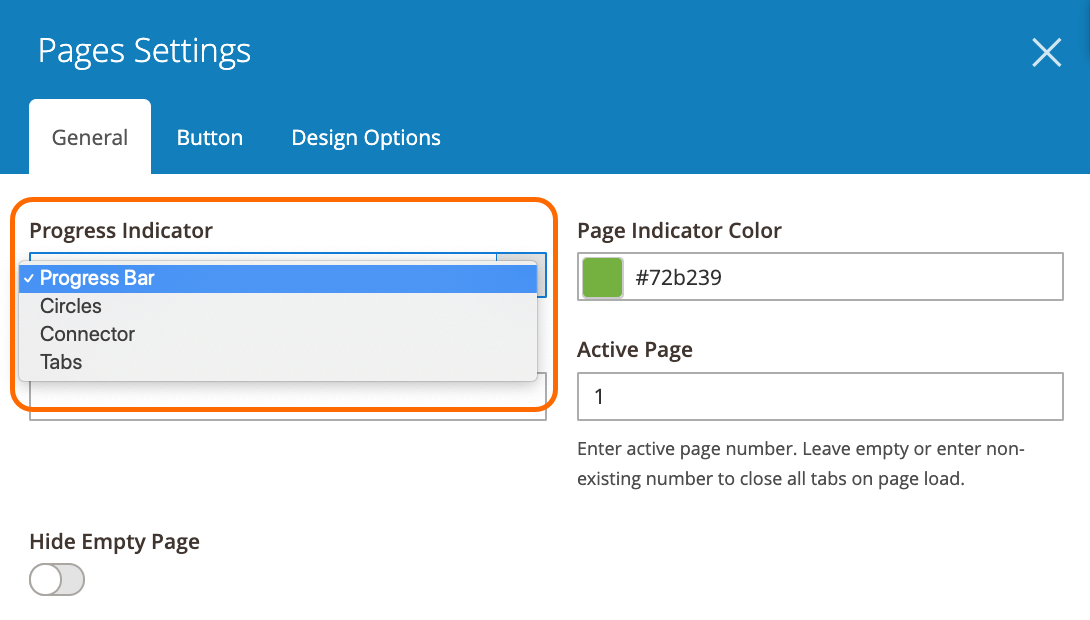Click the Page Indicator Color heading
Viewport: 1090px width, 620px height.
[679, 230]
